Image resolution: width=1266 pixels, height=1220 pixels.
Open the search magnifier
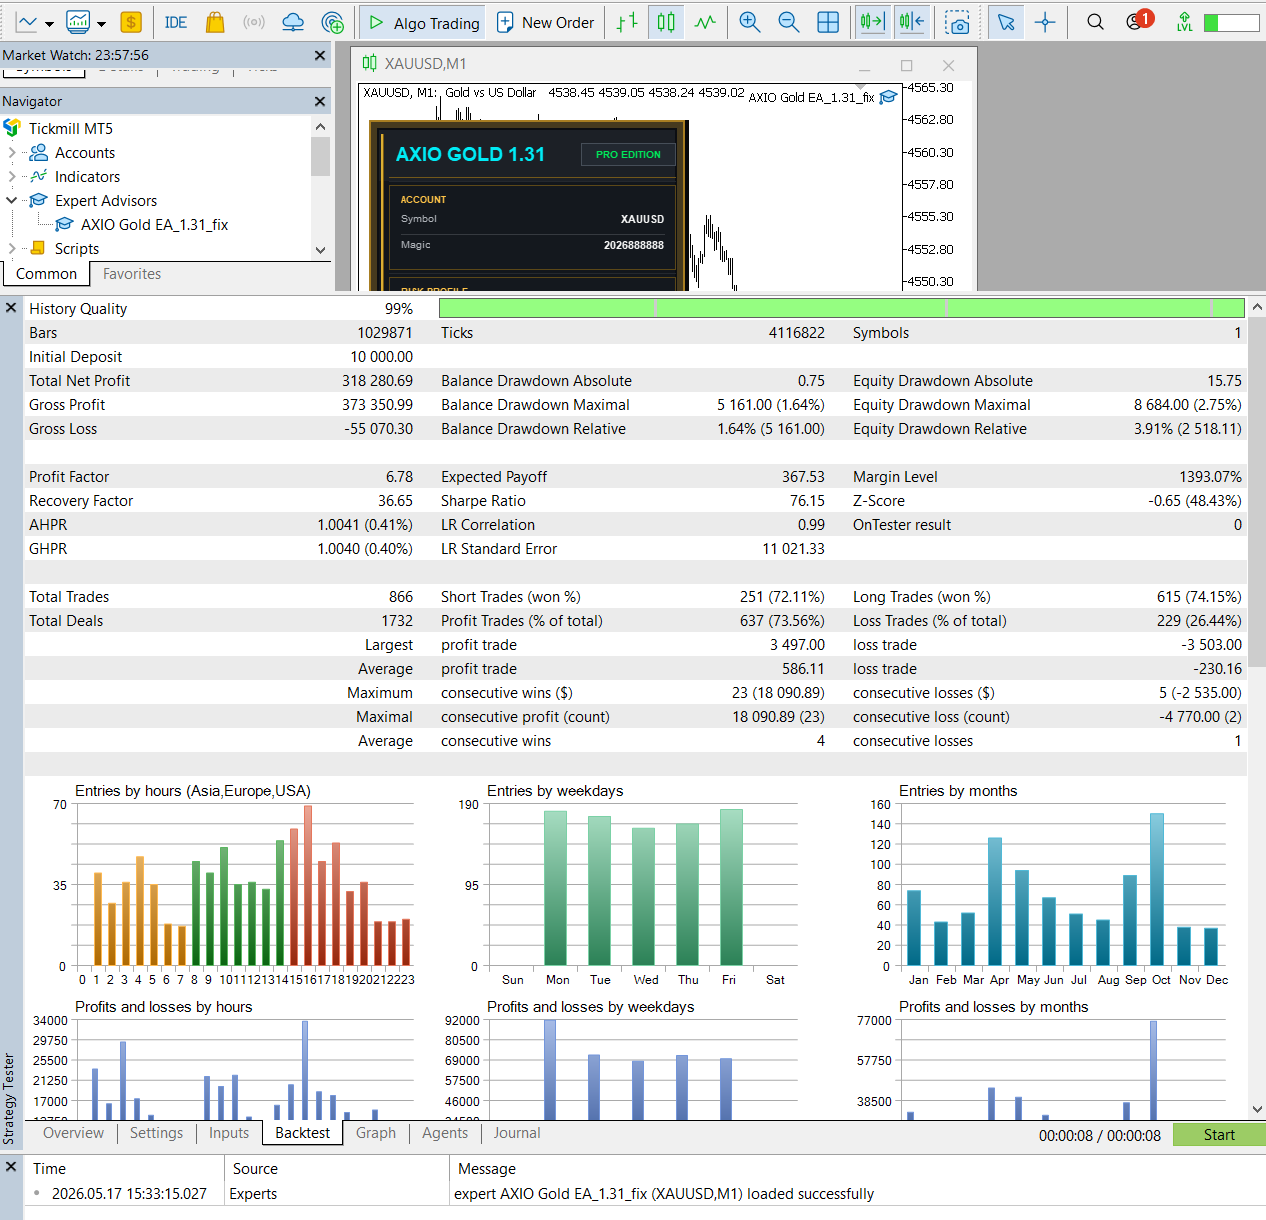pos(1096,22)
